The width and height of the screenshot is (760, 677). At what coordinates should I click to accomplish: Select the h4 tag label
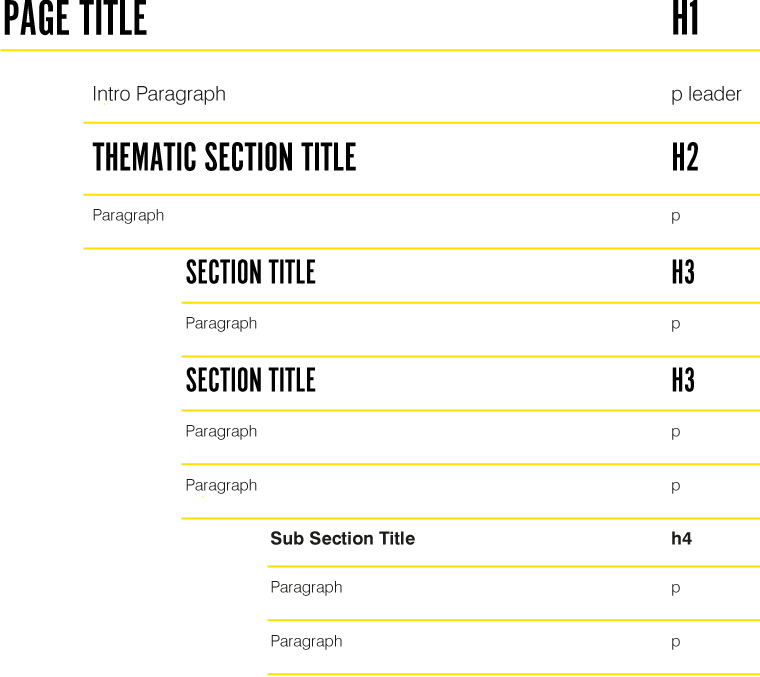681,538
